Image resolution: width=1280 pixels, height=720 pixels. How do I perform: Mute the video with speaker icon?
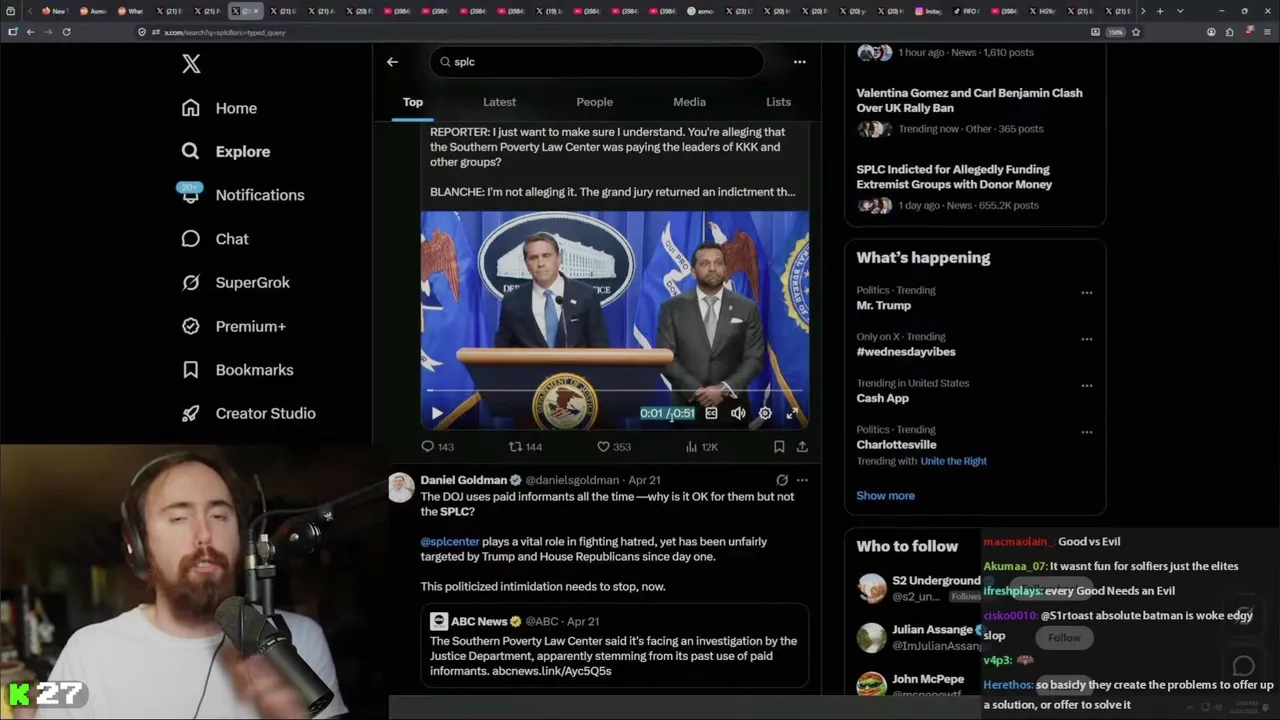[738, 413]
